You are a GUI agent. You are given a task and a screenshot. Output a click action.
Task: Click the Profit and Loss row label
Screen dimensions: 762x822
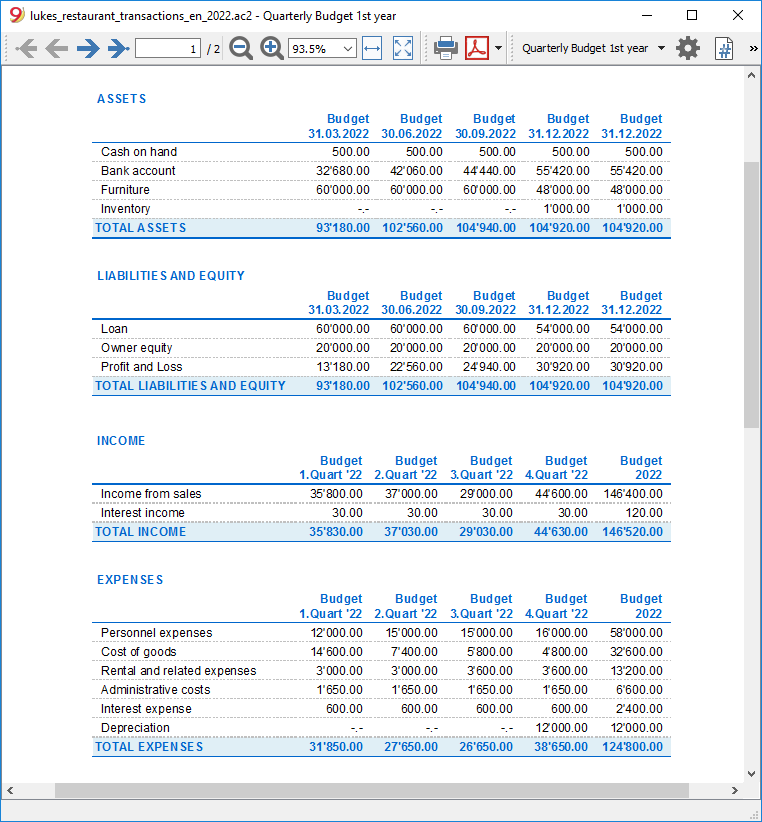141,367
